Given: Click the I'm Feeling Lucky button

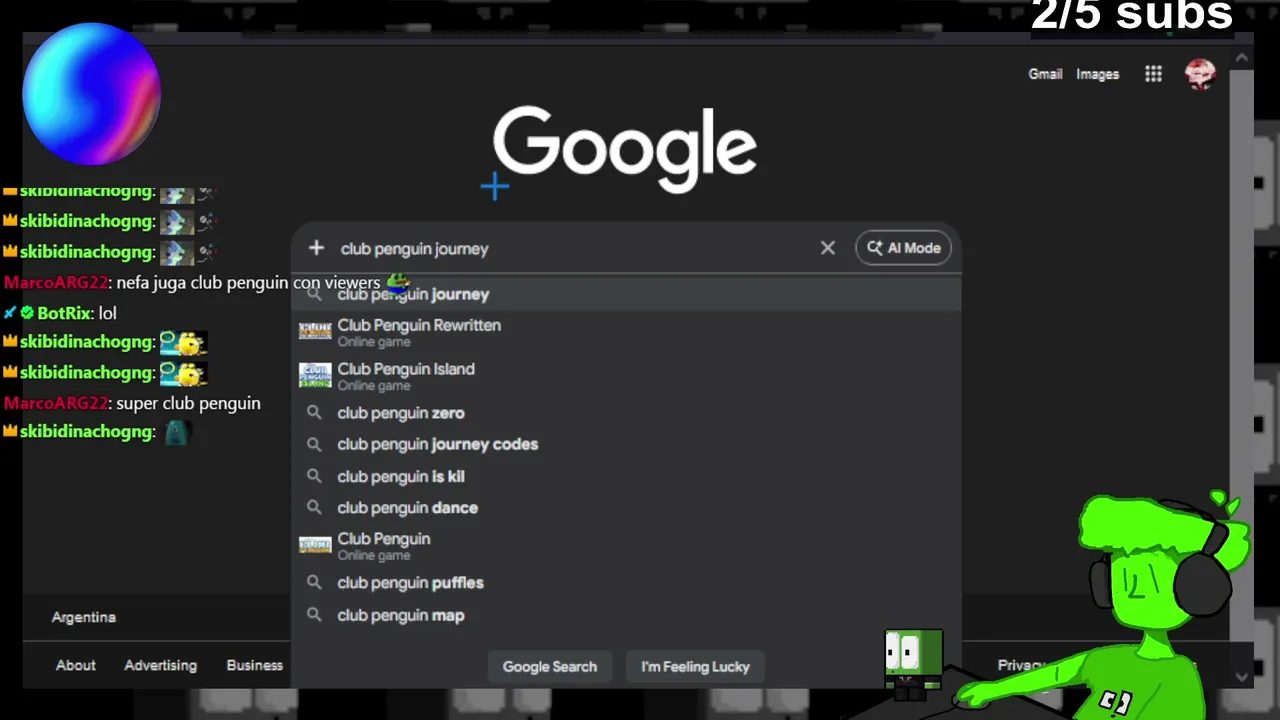Looking at the screenshot, I should coord(695,667).
